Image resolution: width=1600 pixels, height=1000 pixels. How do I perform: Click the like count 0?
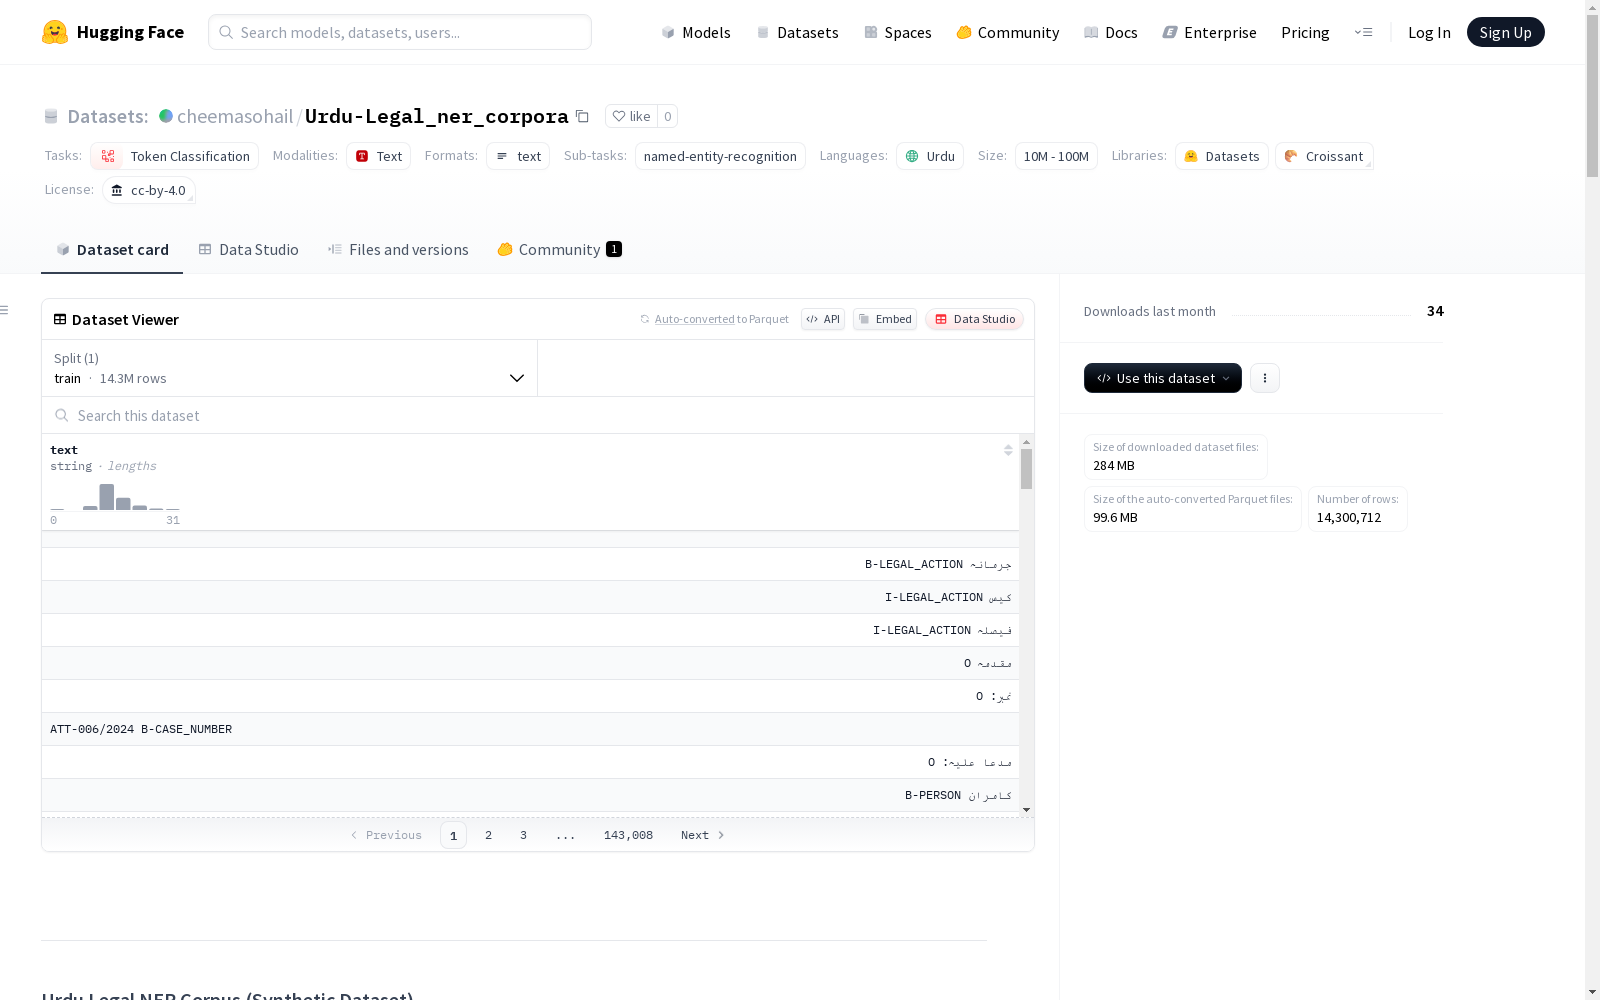coord(667,116)
